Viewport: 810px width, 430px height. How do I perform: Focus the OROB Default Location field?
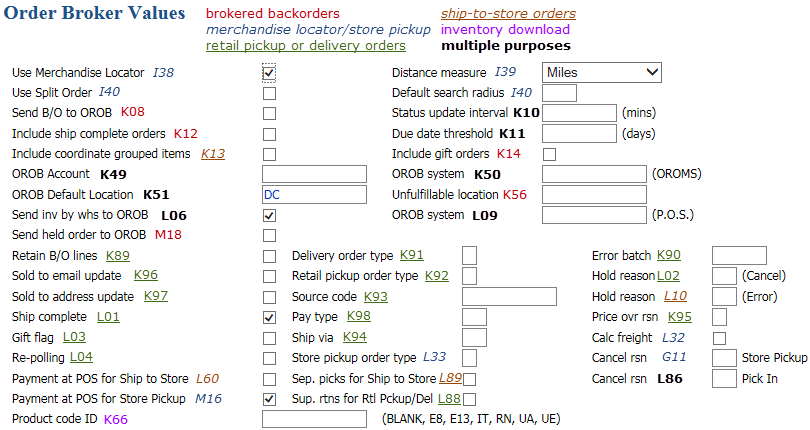[314, 195]
